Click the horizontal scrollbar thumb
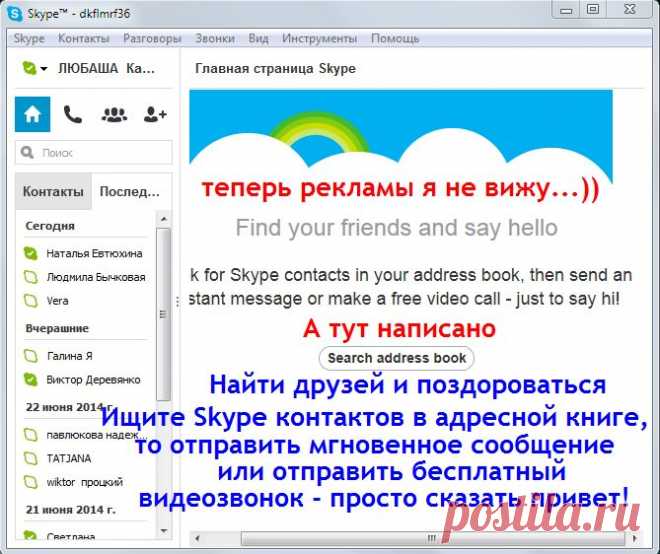Screen dimensions: 660x554 click(433, 538)
